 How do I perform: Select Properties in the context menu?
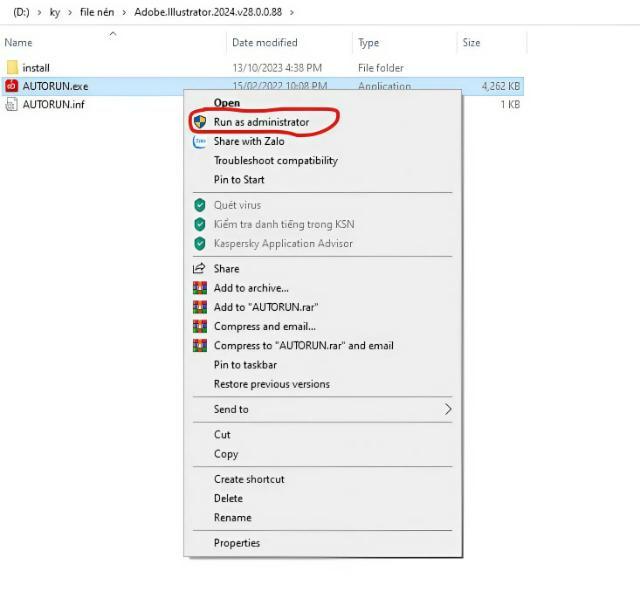click(x=237, y=543)
